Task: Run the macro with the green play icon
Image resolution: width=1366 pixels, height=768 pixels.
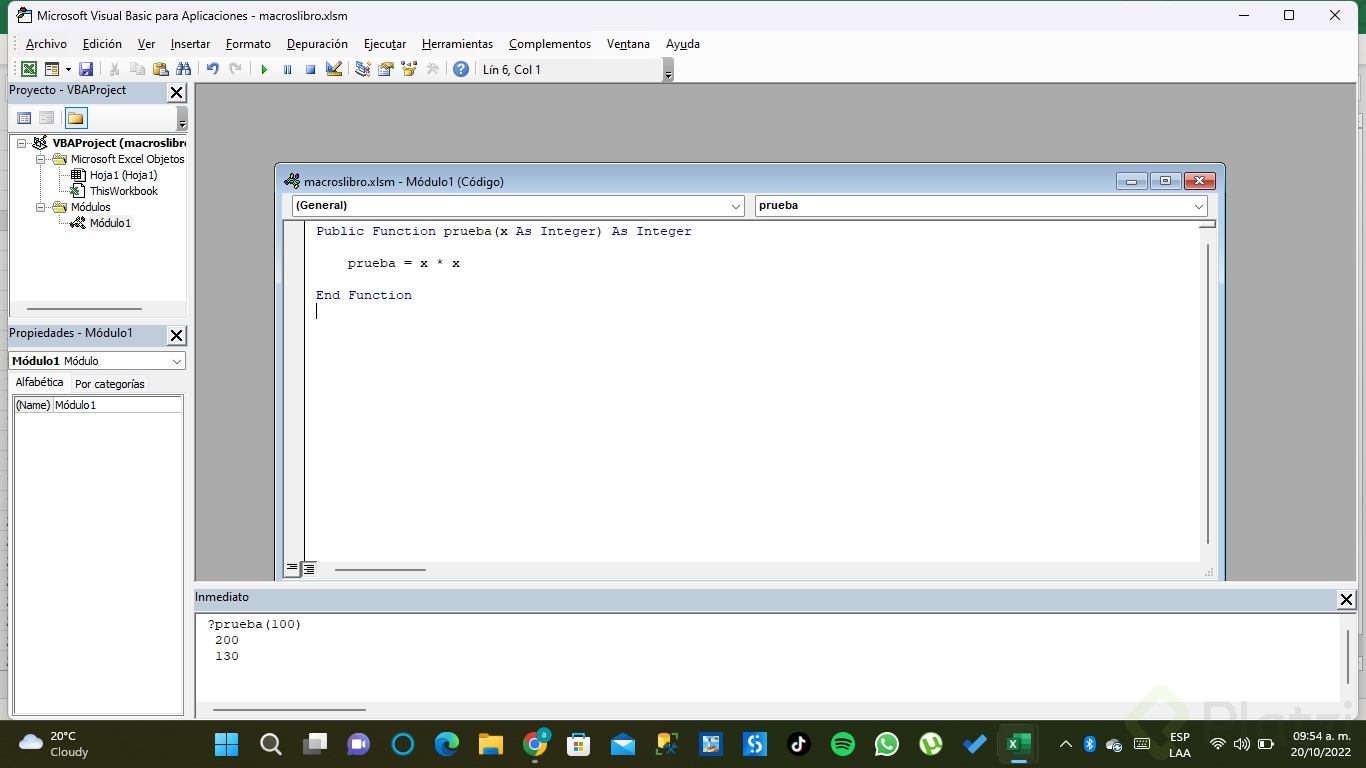Action: pos(264,69)
